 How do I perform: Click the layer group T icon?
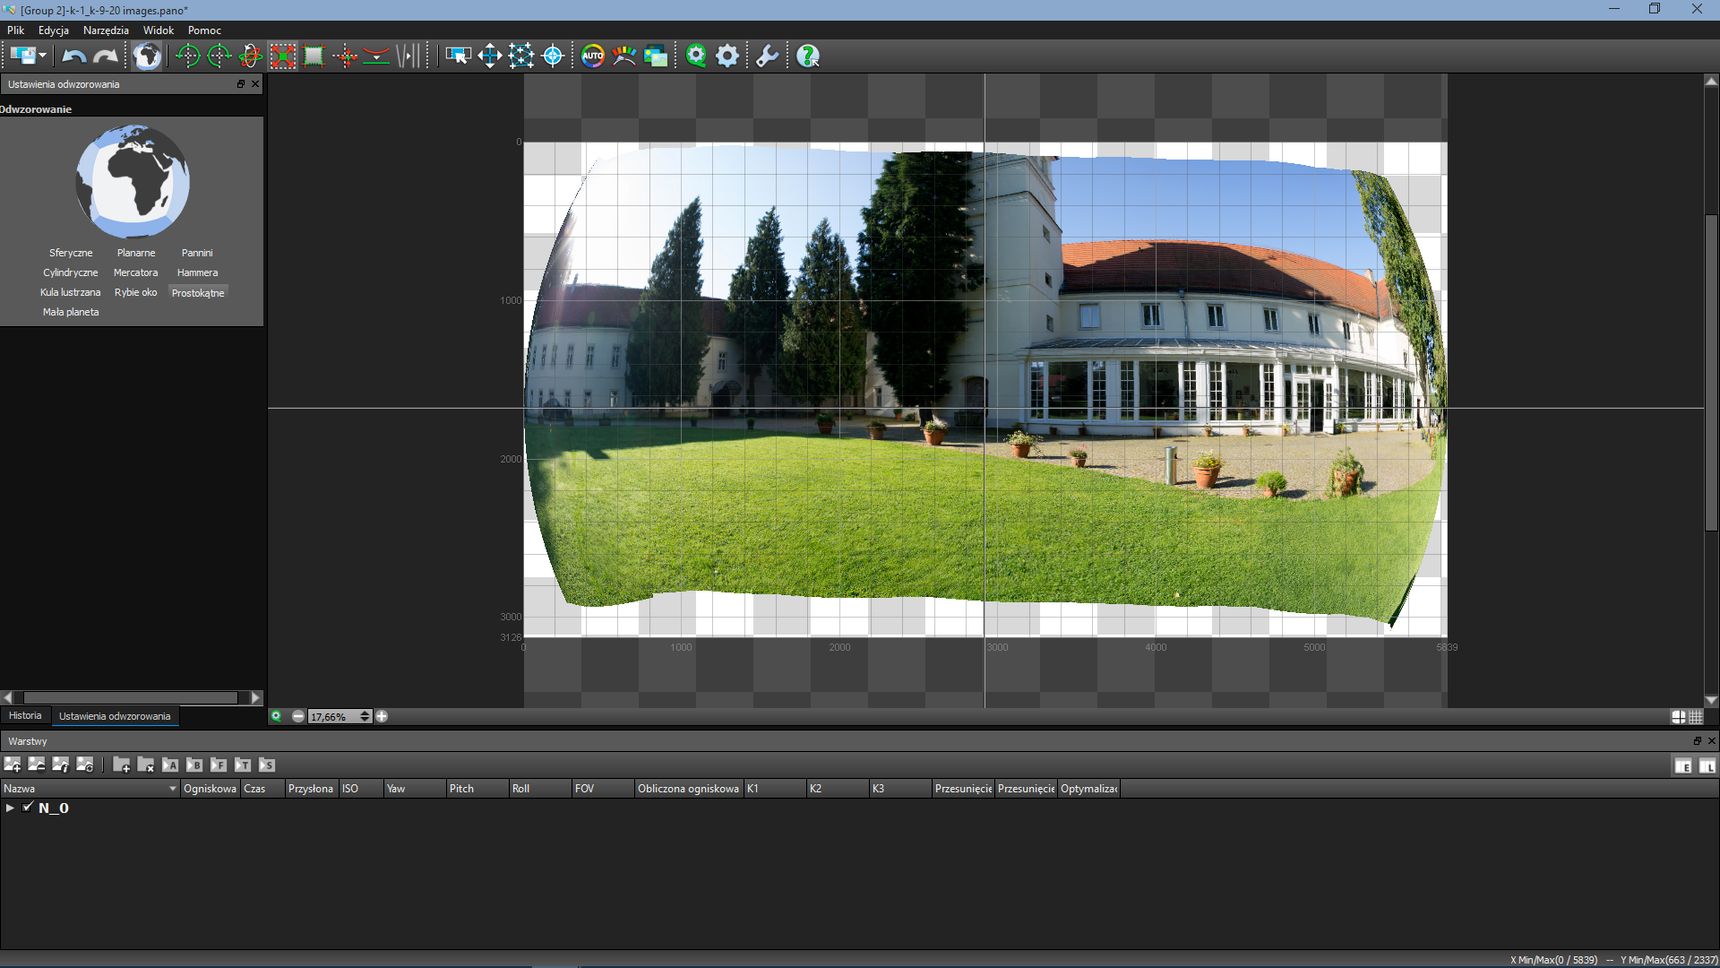pyautogui.click(x=243, y=765)
